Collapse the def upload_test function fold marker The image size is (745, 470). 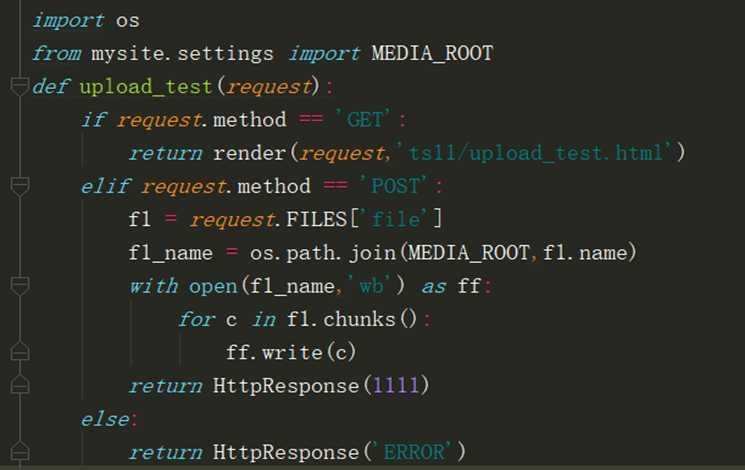19,86
